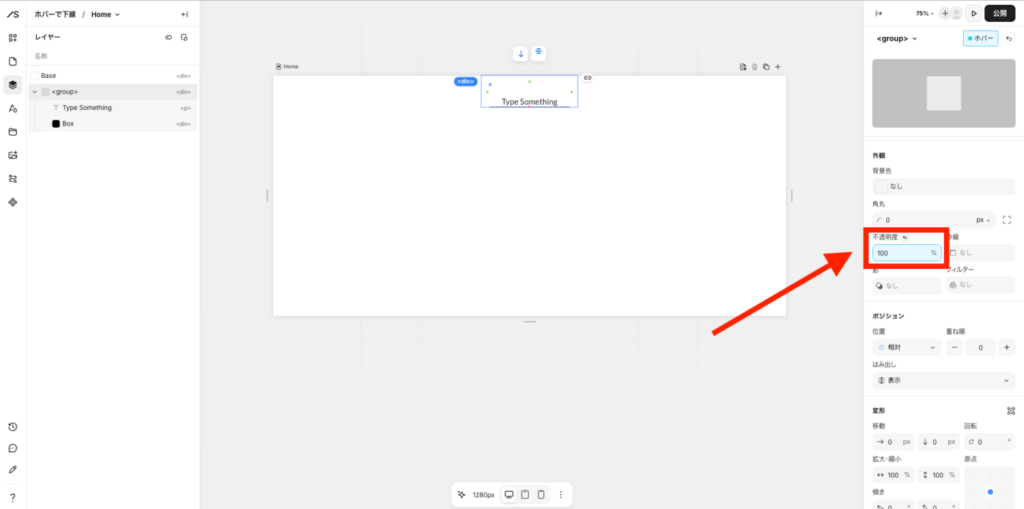Toggle the ホバー hover state

point(981,38)
